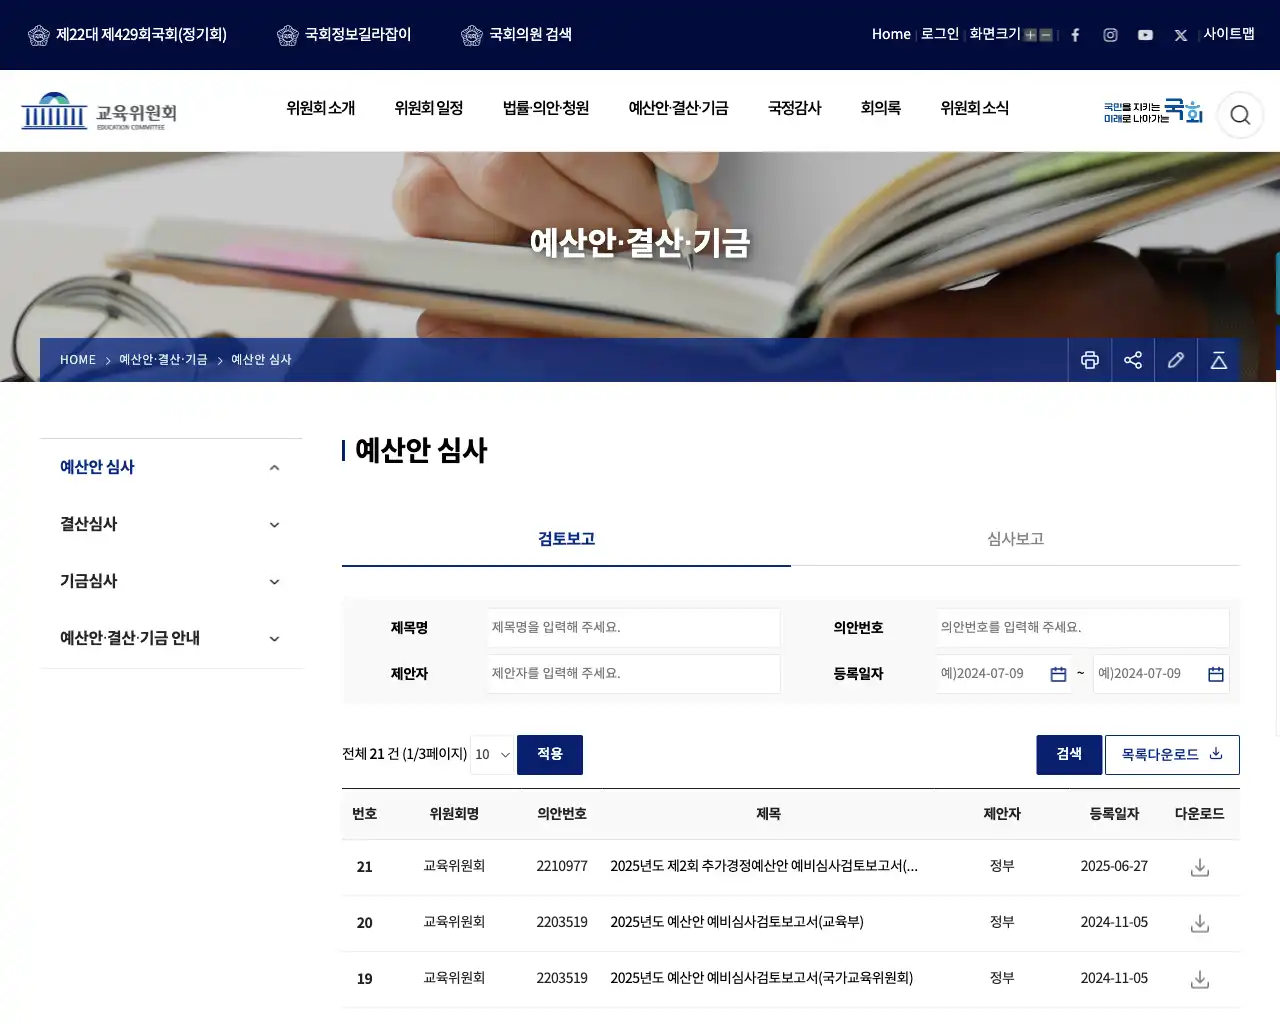Open the 사이트맵 link
The image size is (1280, 1024).
click(x=1229, y=34)
